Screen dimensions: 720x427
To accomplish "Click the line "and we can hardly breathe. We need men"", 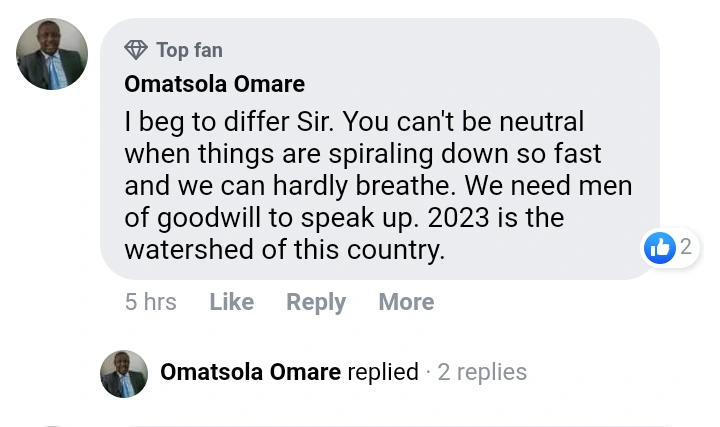I will click(x=378, y=186).
